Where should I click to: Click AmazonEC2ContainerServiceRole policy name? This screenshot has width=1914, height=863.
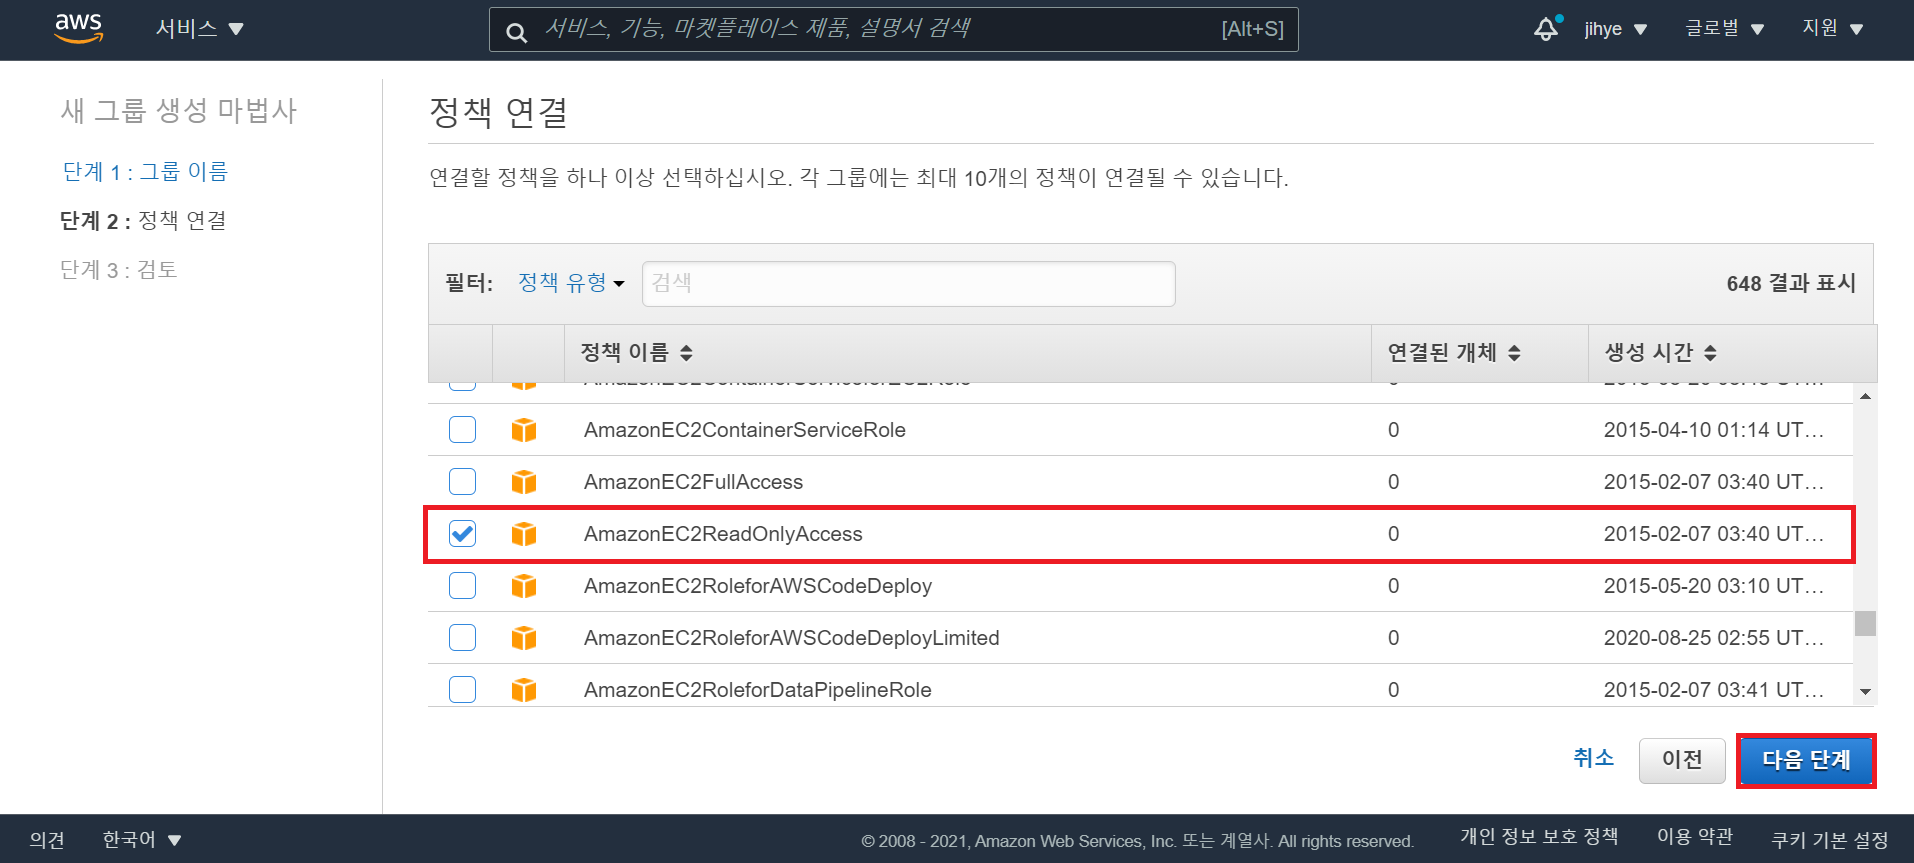pyautogui.click(x=745, y=430)
